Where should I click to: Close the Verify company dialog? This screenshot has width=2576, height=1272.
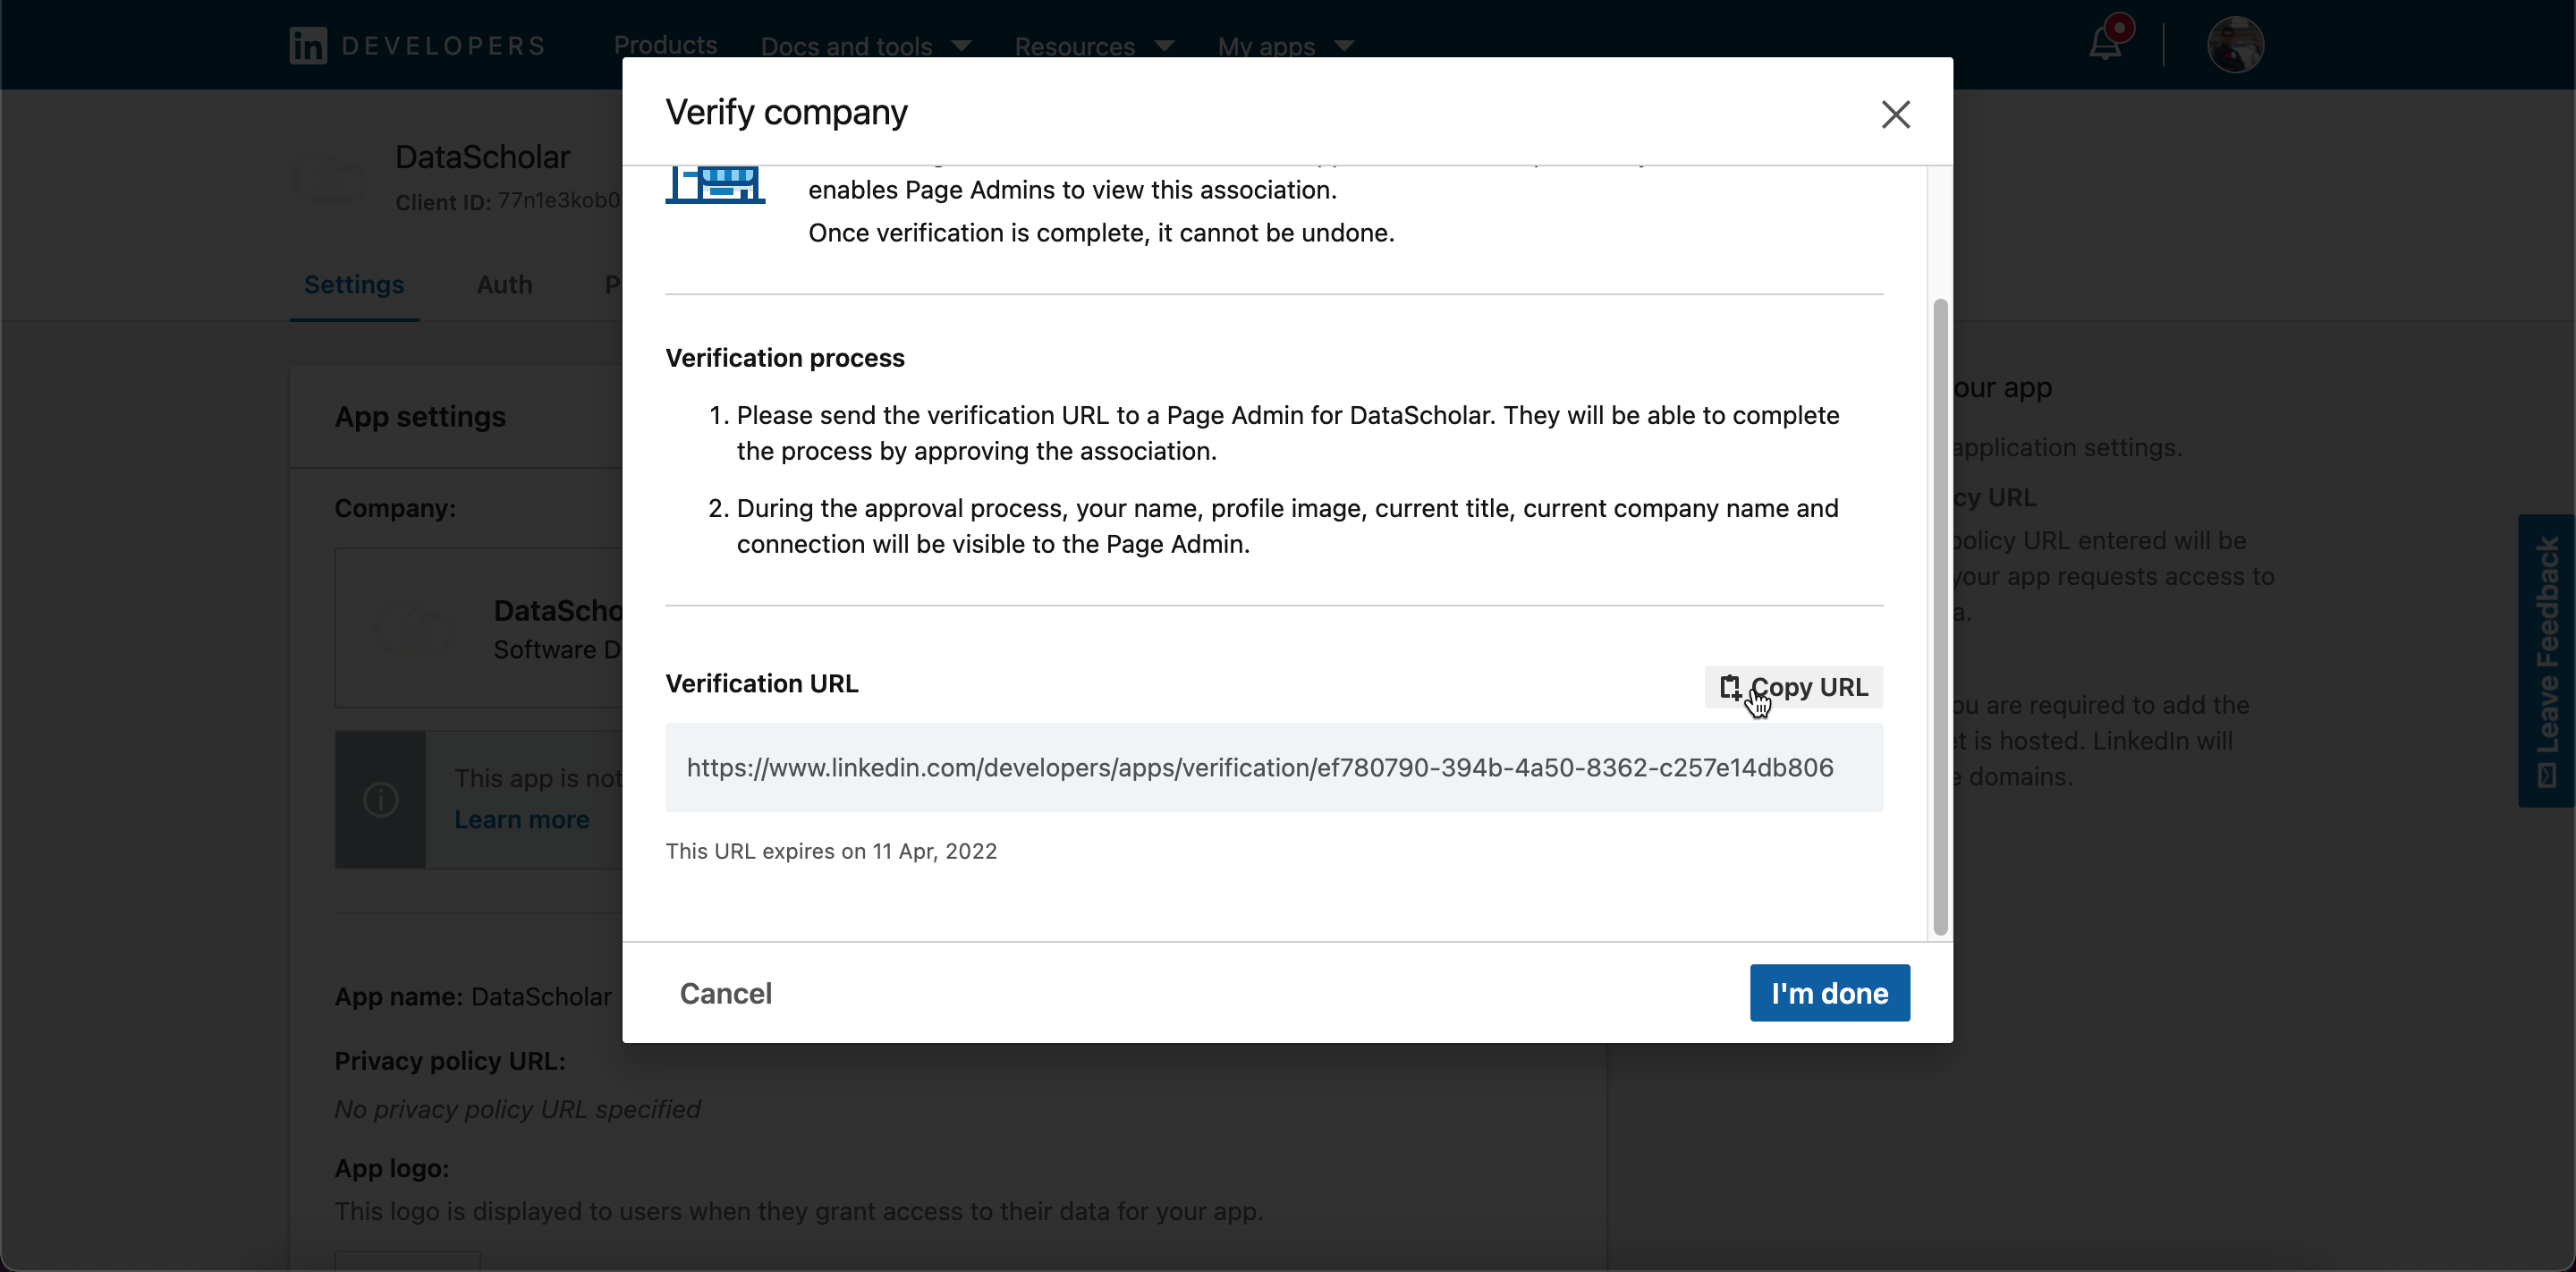(x=1895, y=114)
